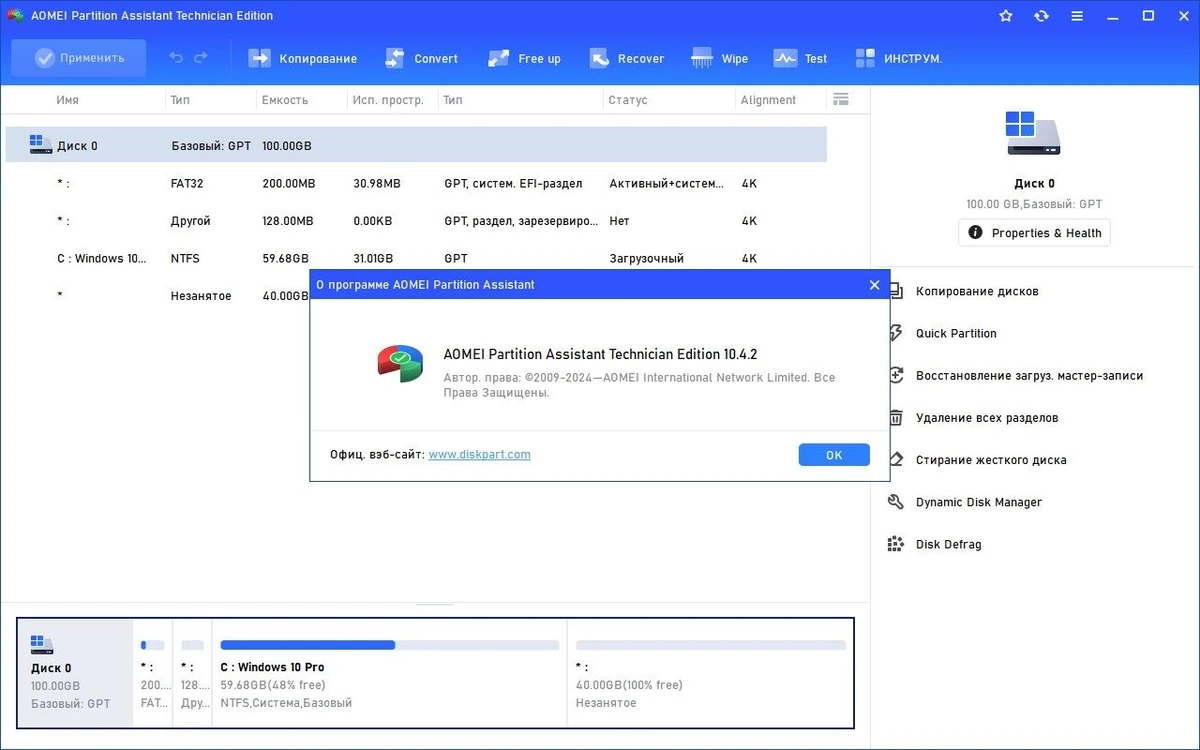This screenshot has width=1200, height=750.
Task: Select Копирование дисков in side panel
Action: [x=977, y=291]
